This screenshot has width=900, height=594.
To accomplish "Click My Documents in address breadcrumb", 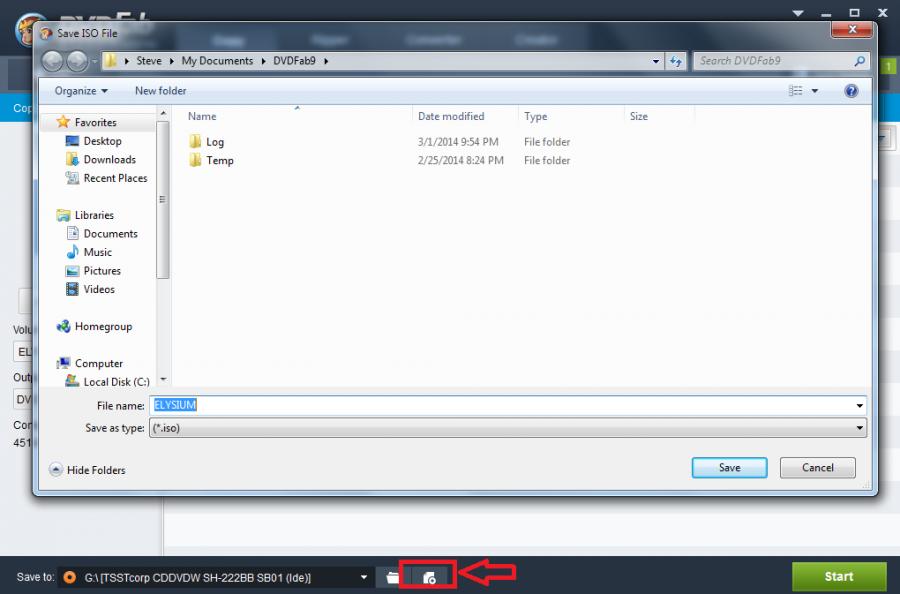I will click(217, 61).
